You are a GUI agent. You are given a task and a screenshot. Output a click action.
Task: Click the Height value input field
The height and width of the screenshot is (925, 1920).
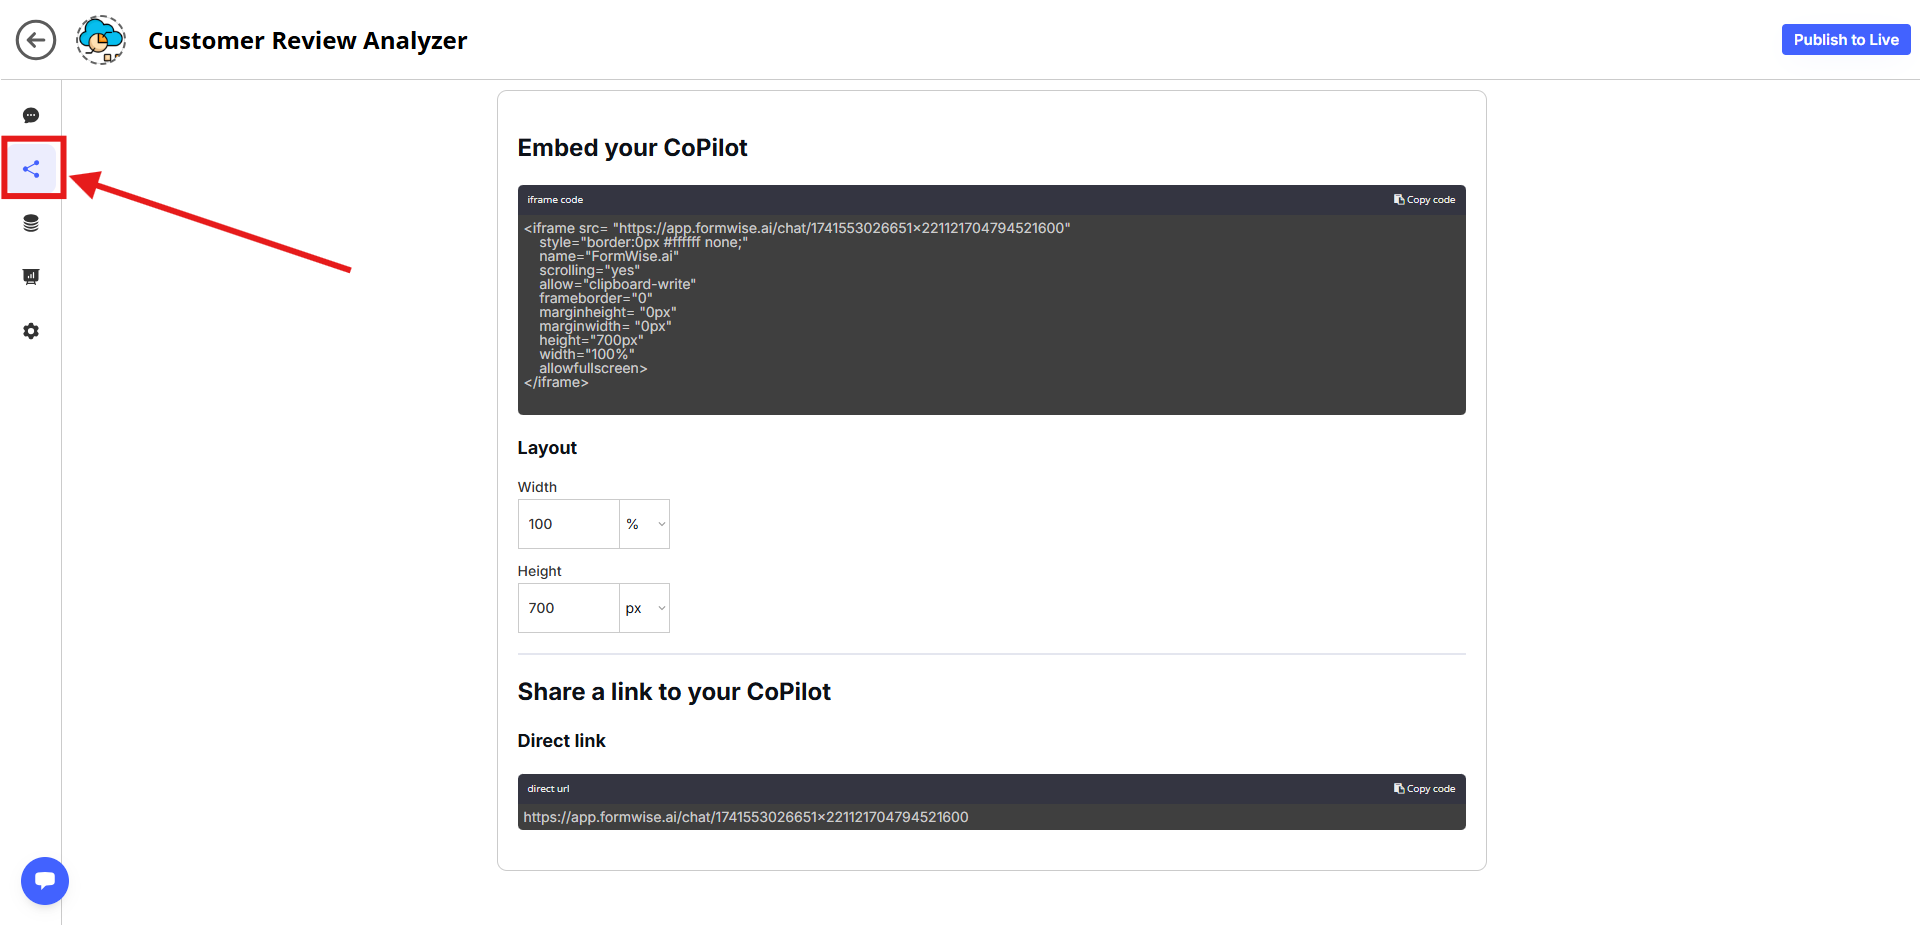tap(568, 608)
